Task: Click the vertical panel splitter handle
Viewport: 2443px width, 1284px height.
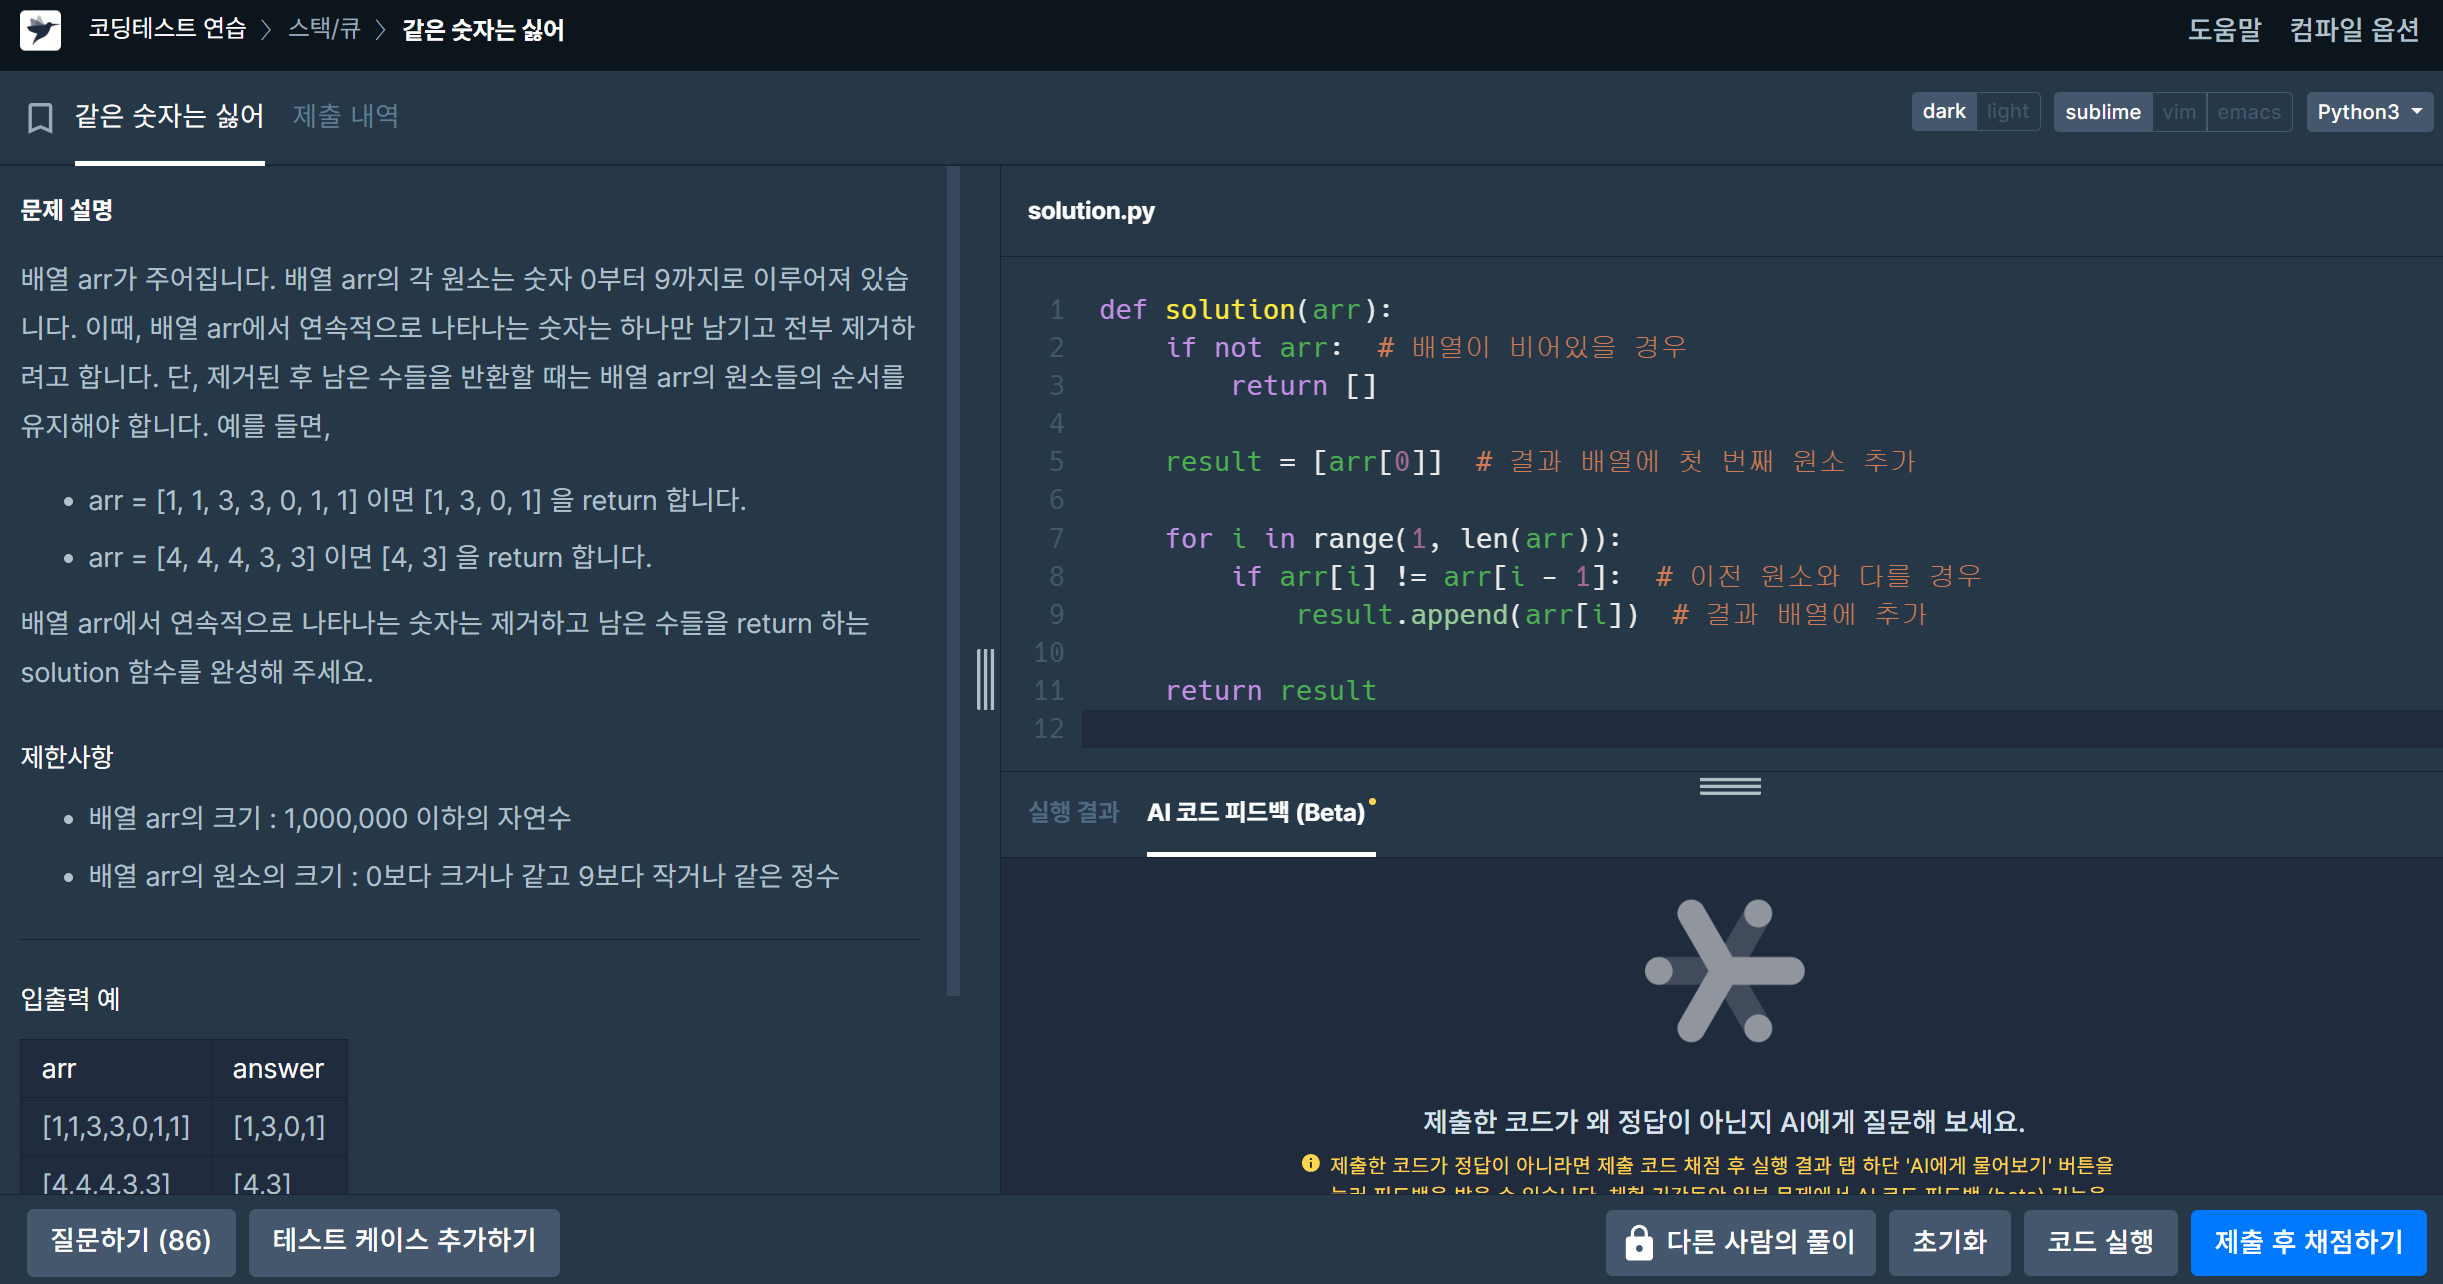Action: tap(985, 680)
